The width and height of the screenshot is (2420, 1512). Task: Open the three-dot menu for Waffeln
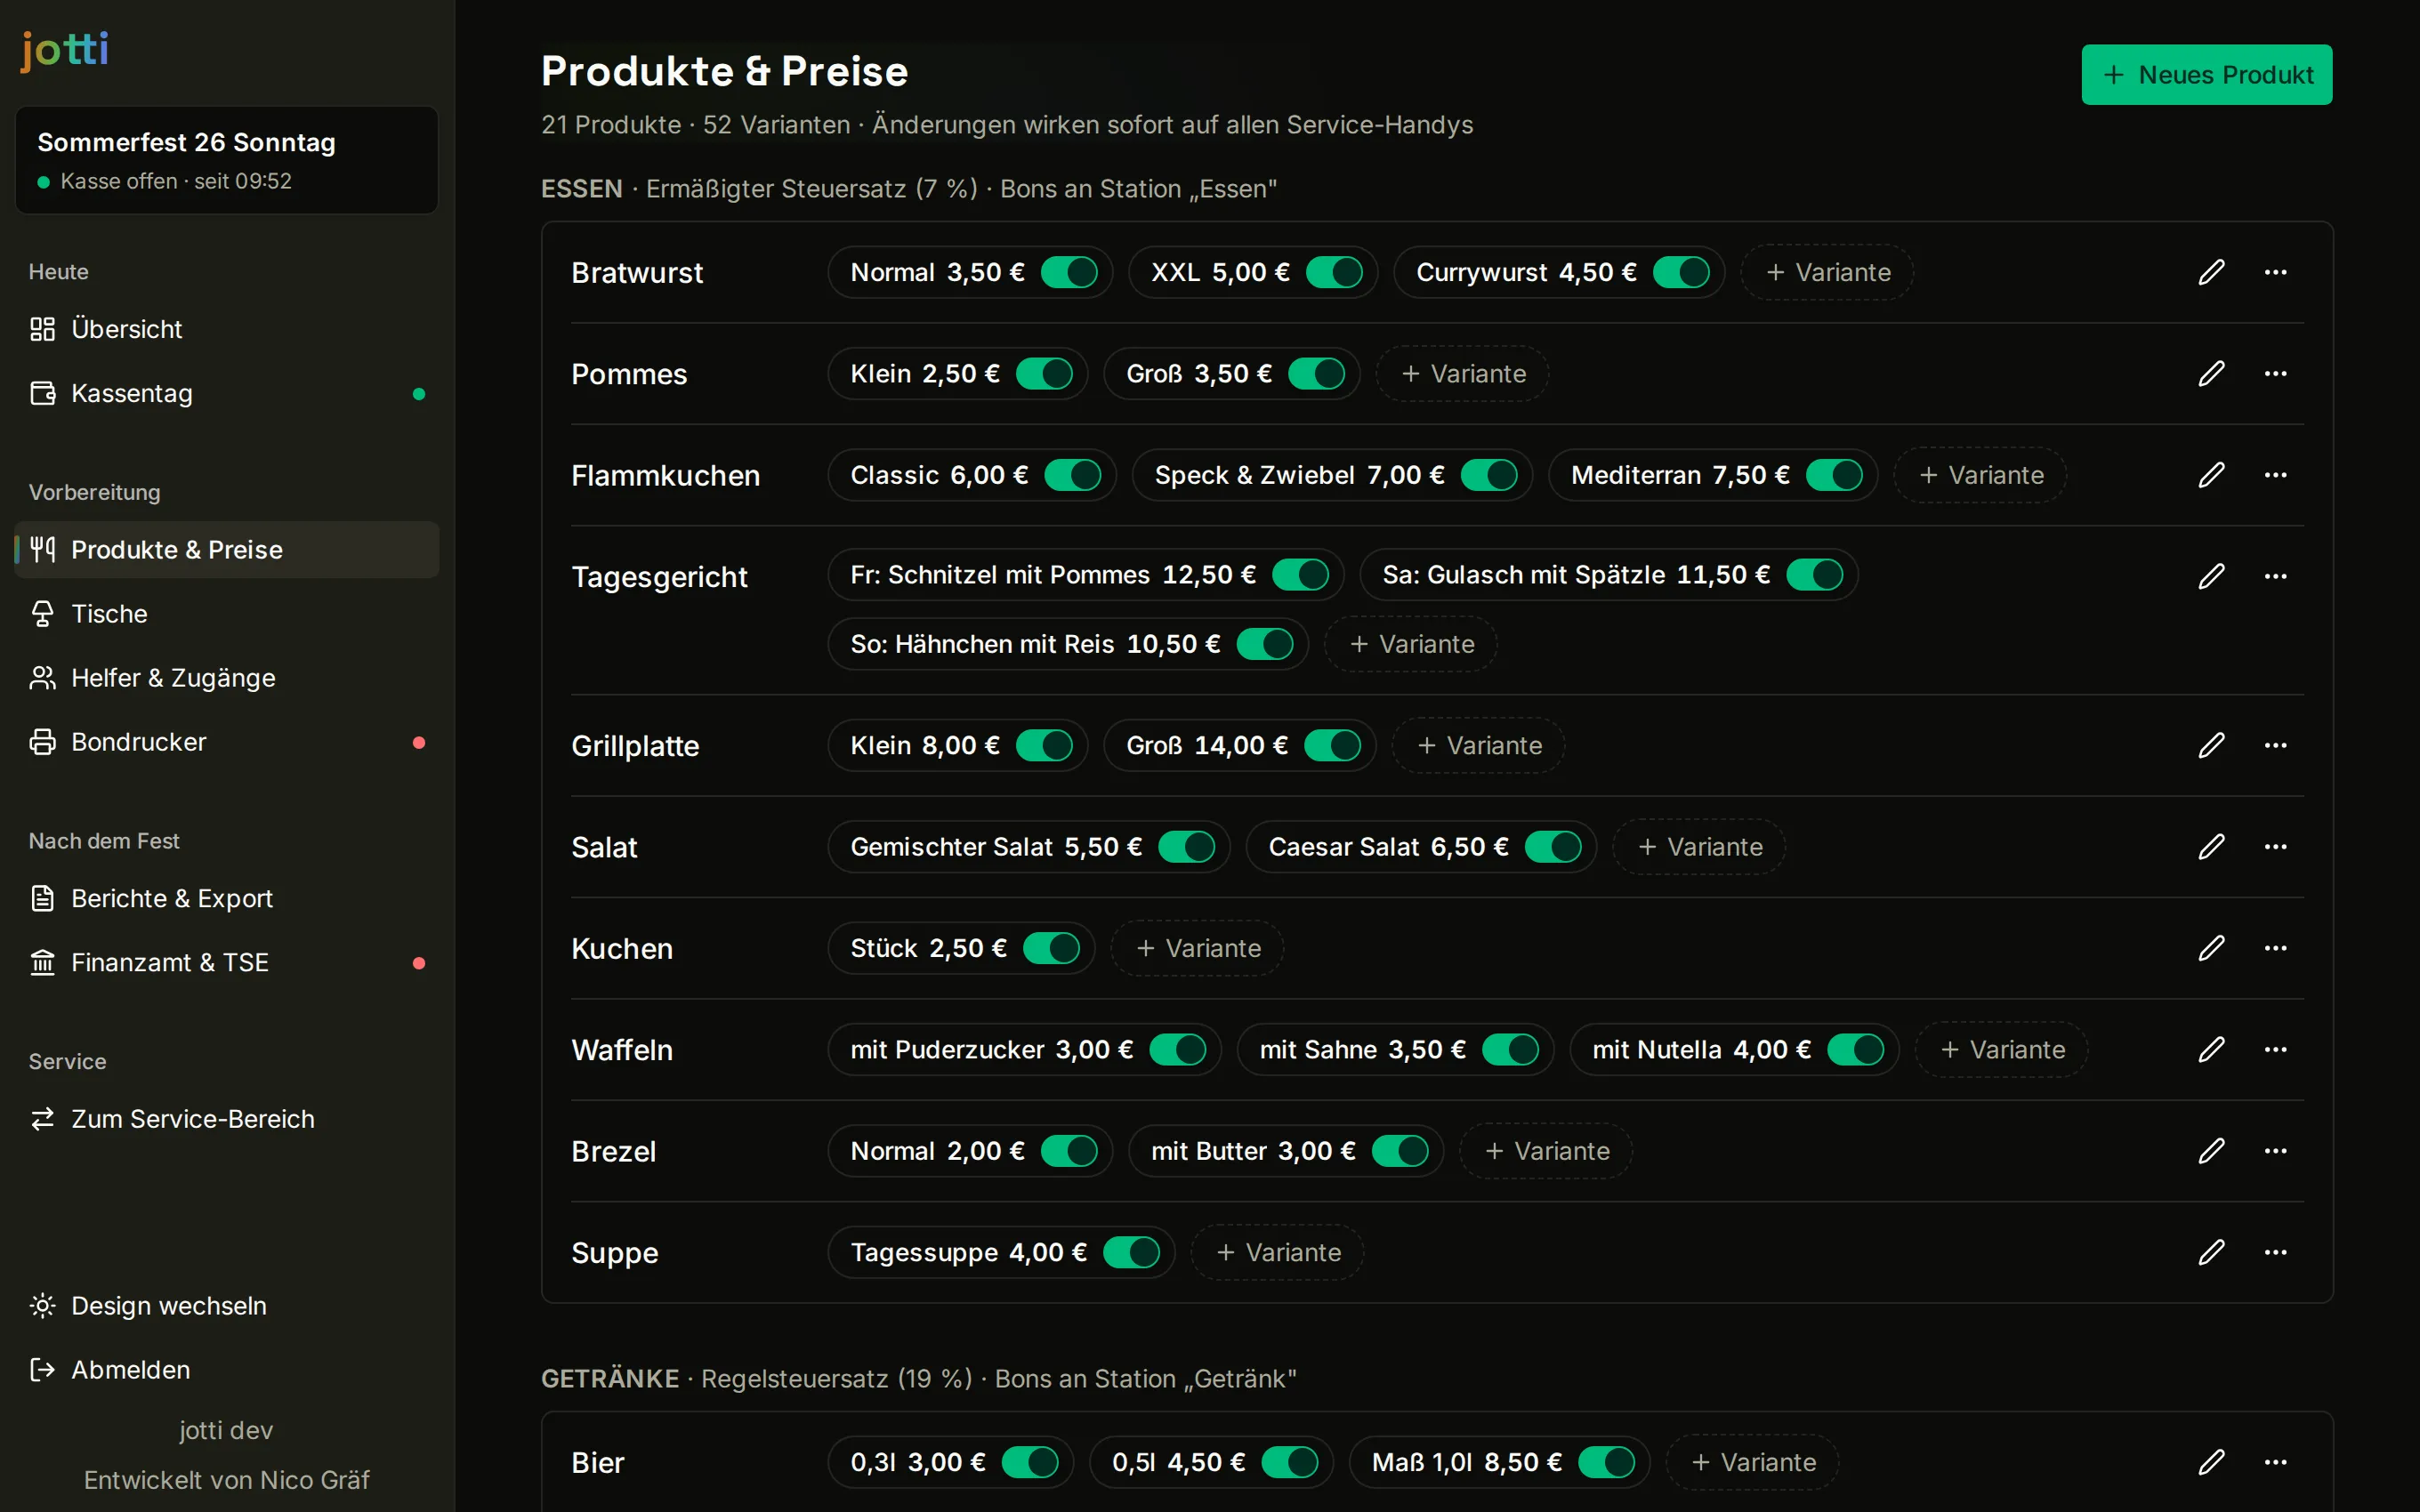pyautogui.click(x=2275, y=1049)
